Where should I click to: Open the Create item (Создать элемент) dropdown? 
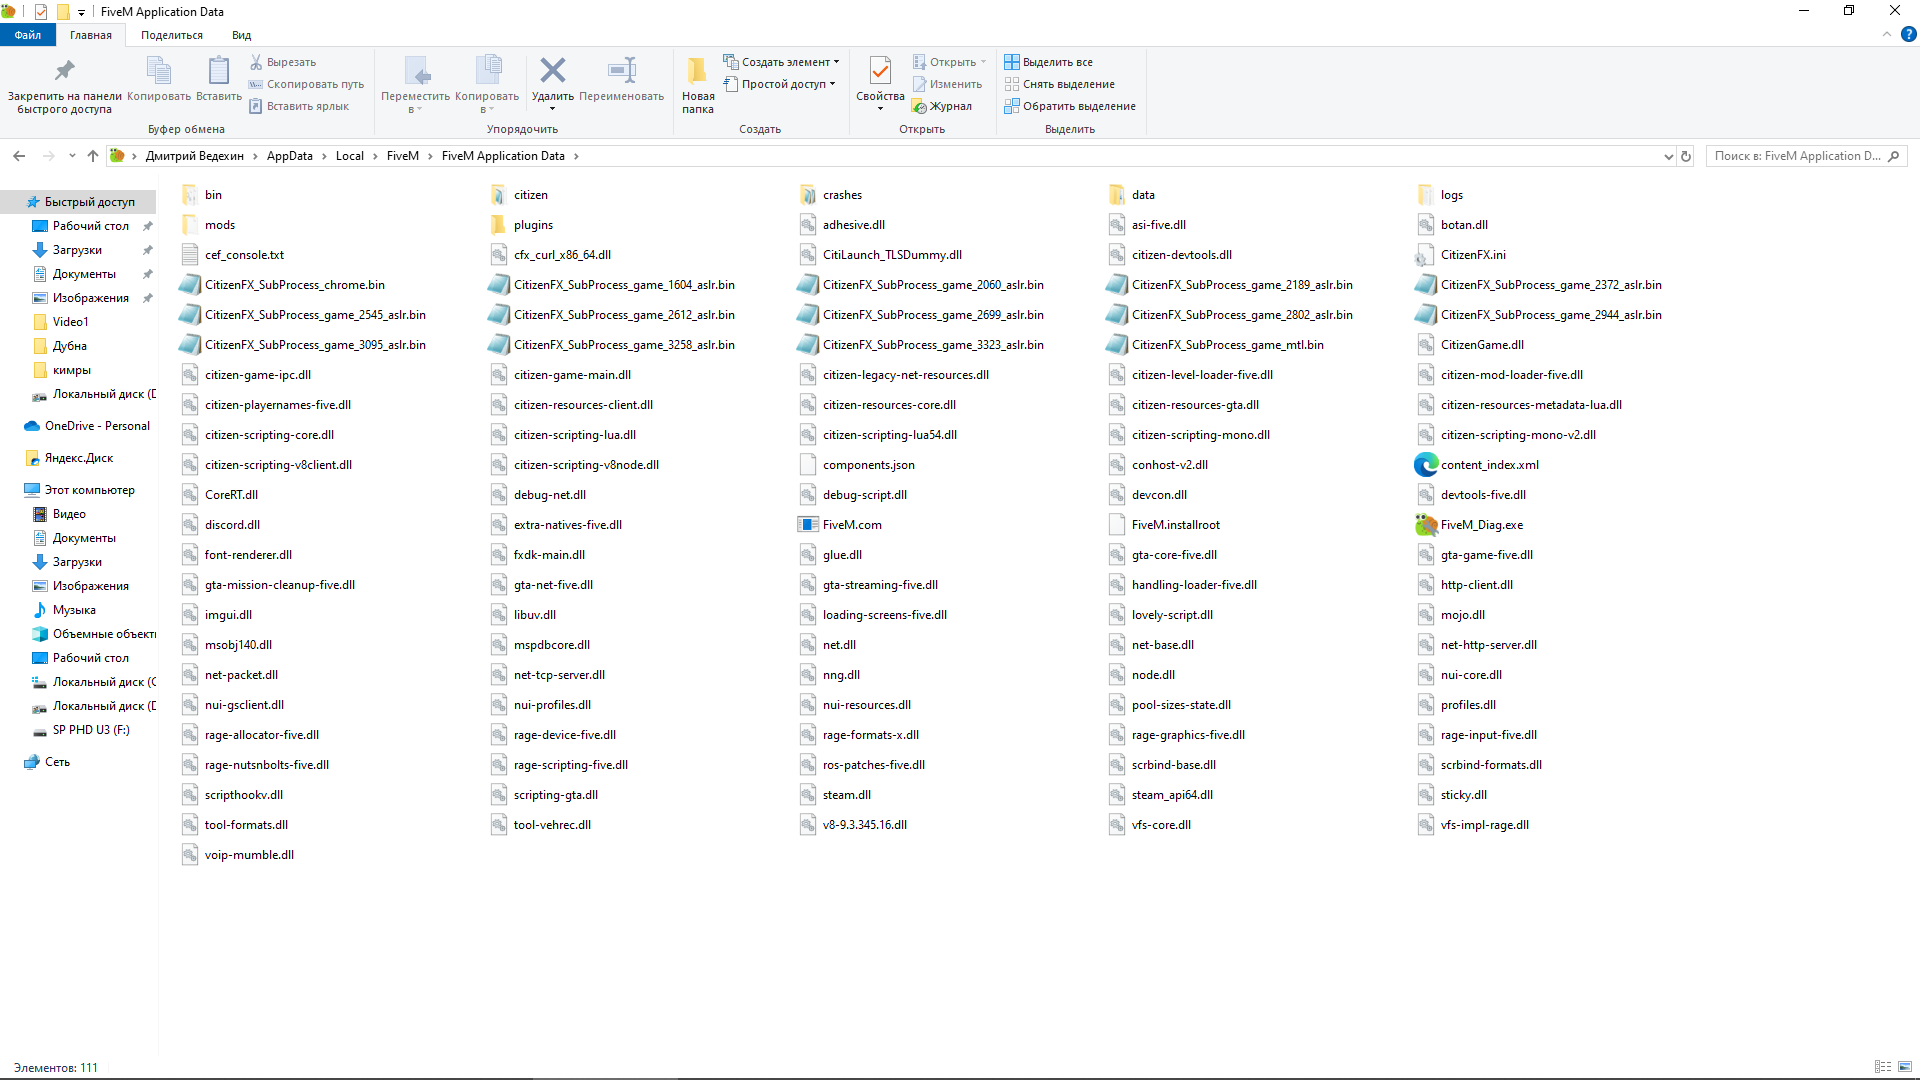tap(785, 62)
